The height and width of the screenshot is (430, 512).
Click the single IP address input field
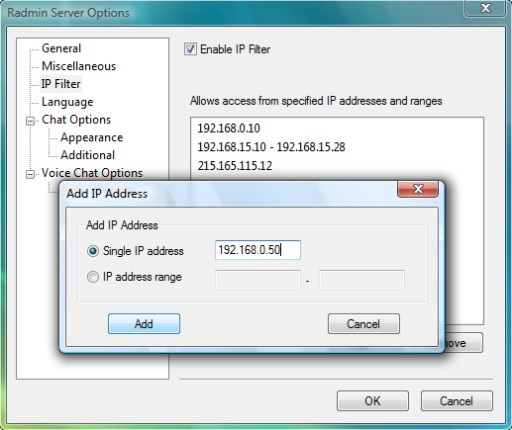(x=258, y=250)
